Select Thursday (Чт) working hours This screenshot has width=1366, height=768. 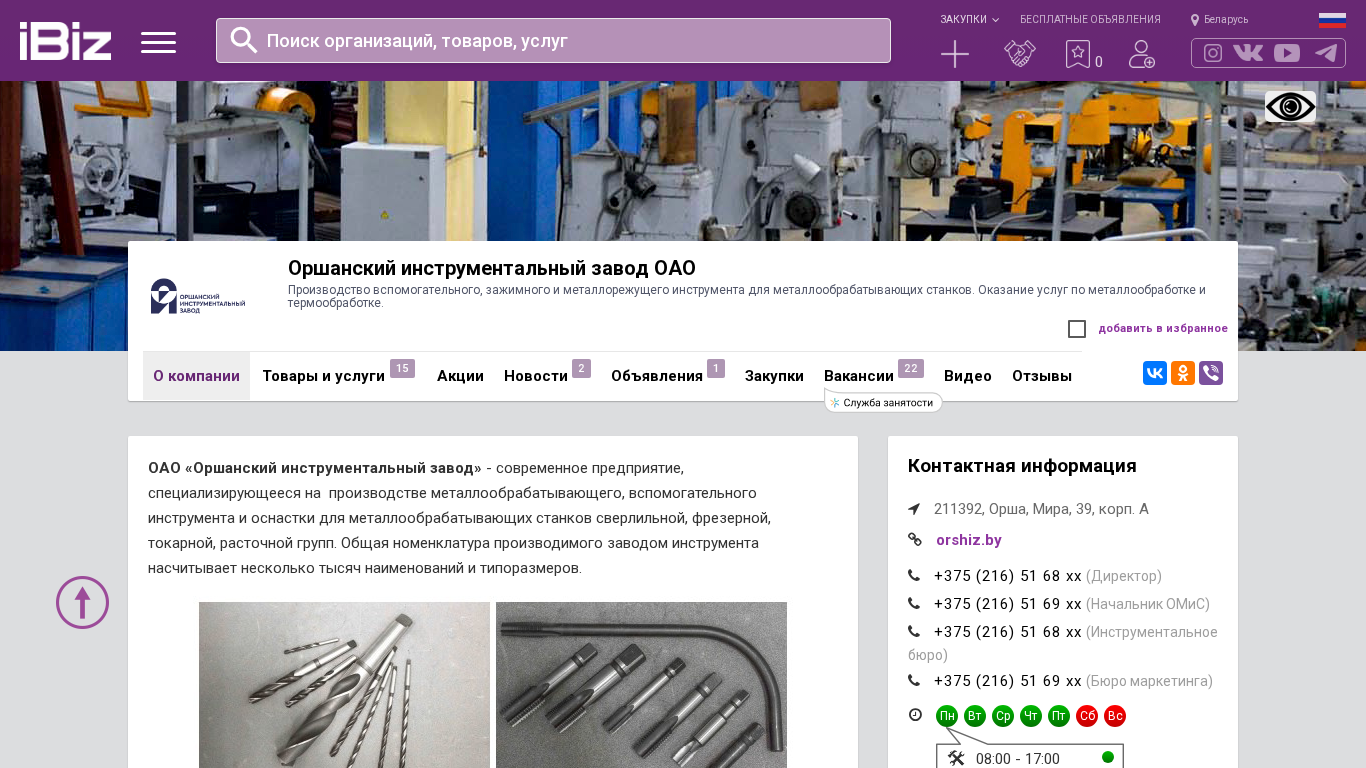tap(1031, 716)
